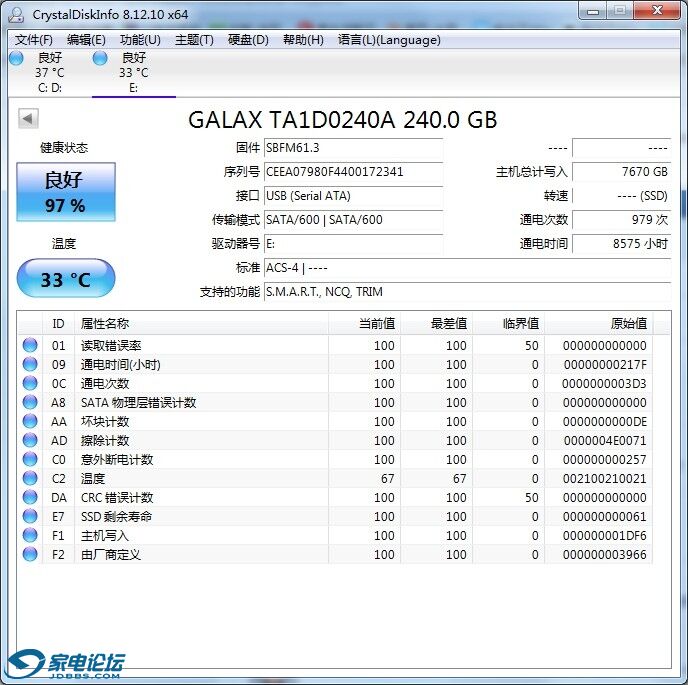Click the status orb of 通电次数 row
688x685 pixels.
[30, 383]
